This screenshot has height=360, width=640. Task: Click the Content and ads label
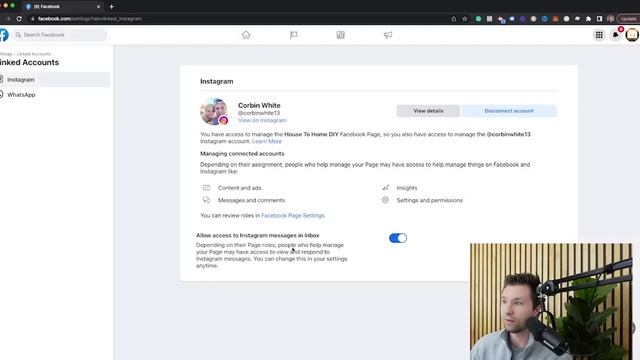(240, 188)
